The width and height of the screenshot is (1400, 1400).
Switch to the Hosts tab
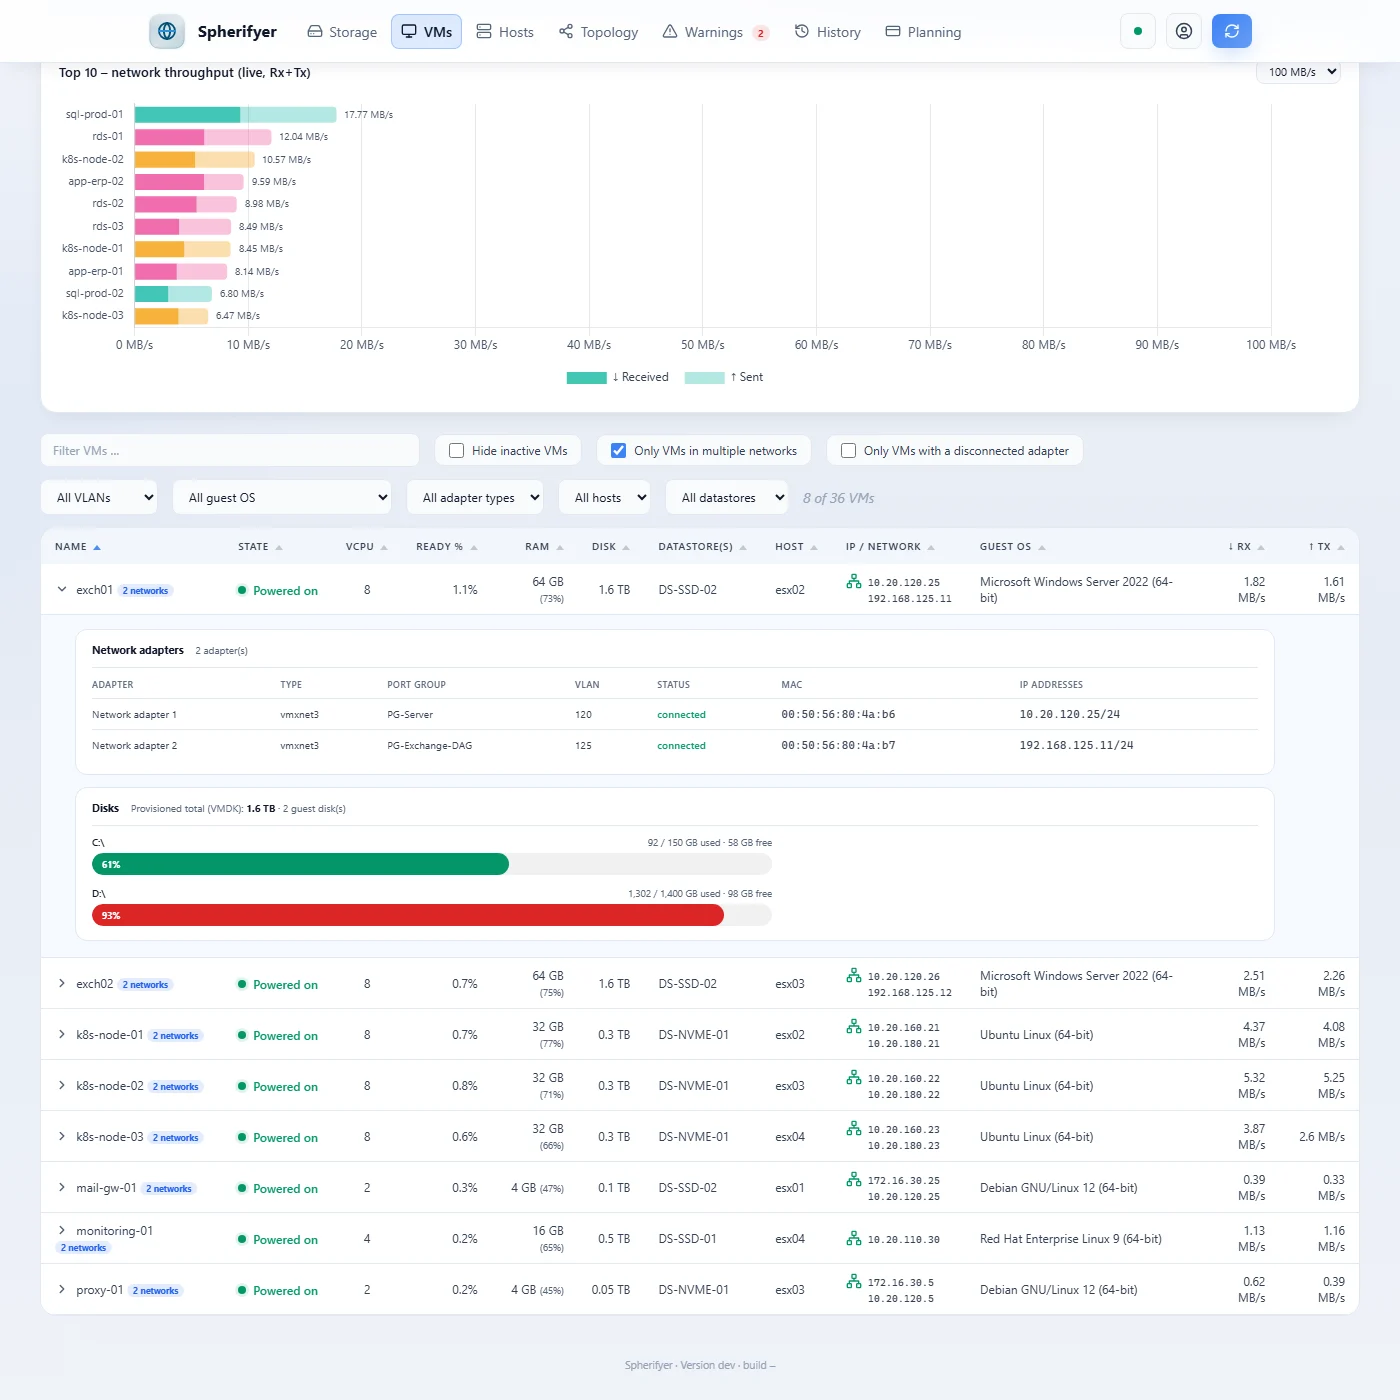(505, 32)
